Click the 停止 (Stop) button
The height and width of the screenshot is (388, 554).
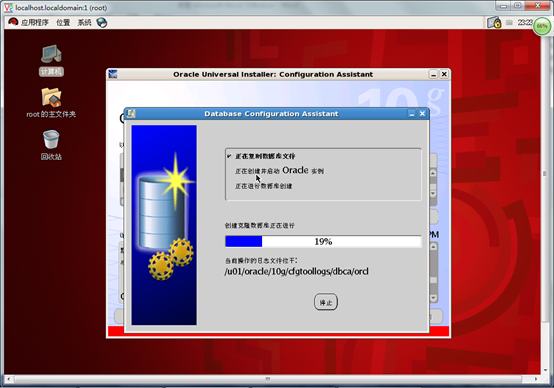[x=326, y=302]
